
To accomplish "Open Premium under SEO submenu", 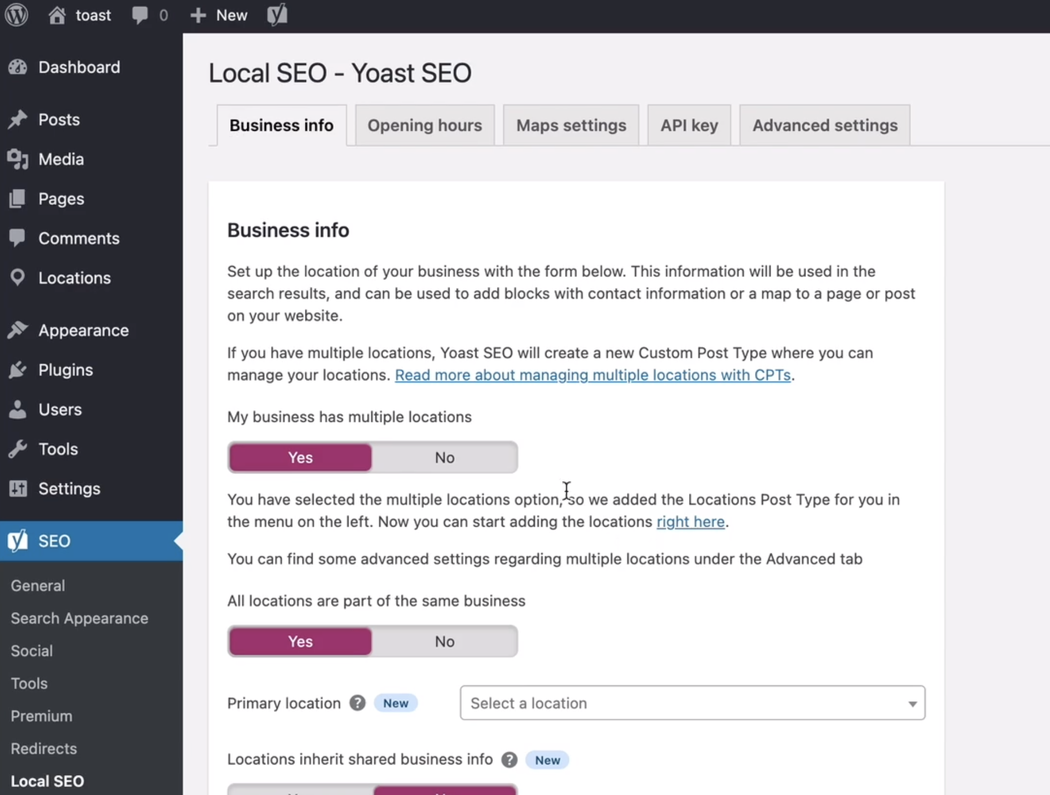I will coord(41,716).
